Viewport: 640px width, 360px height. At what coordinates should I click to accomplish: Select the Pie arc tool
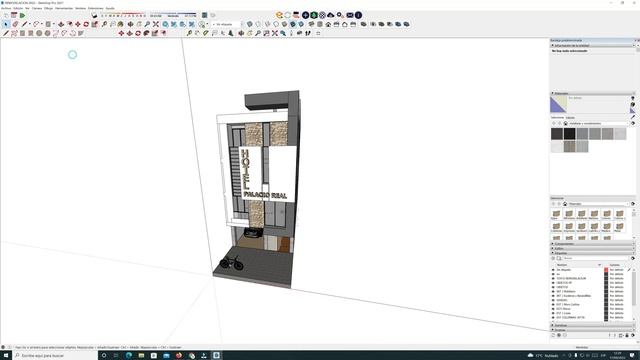[x=81, y=33]
